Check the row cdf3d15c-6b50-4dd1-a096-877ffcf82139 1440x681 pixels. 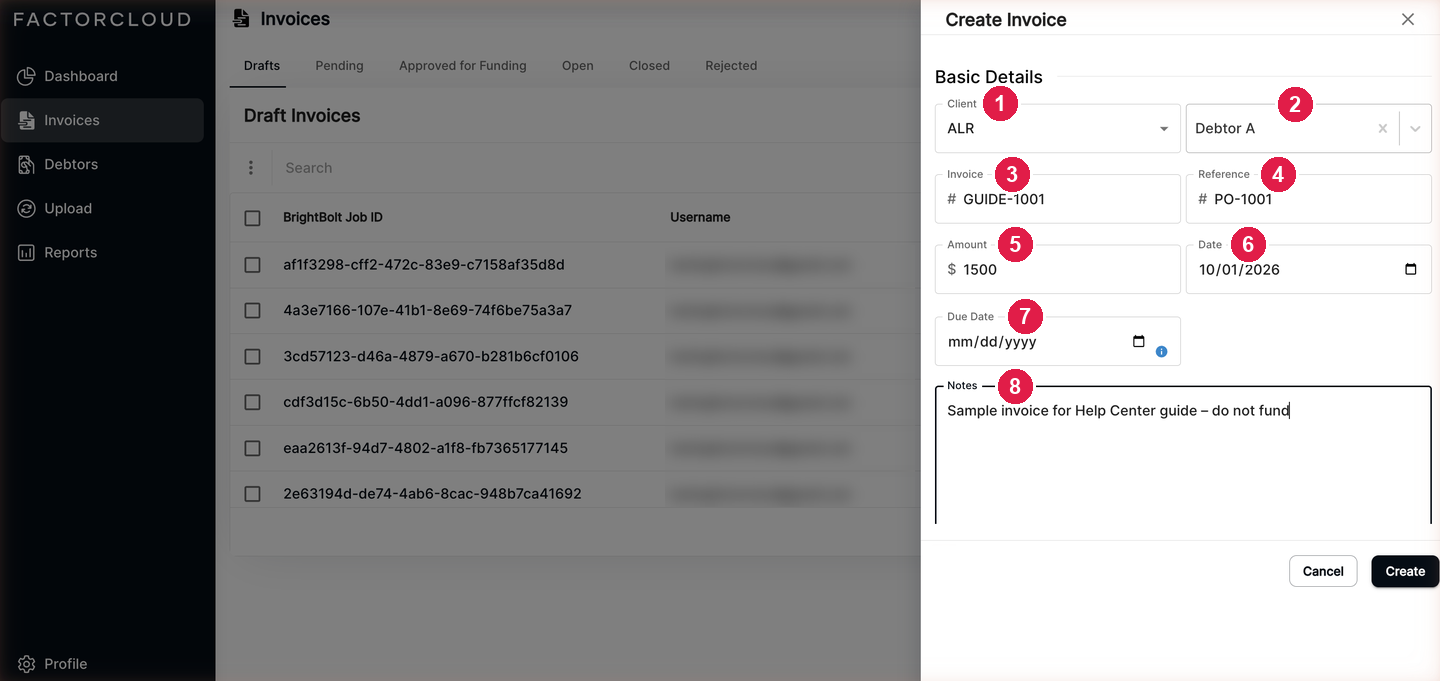pyautogui.click(x=252, y=402)
